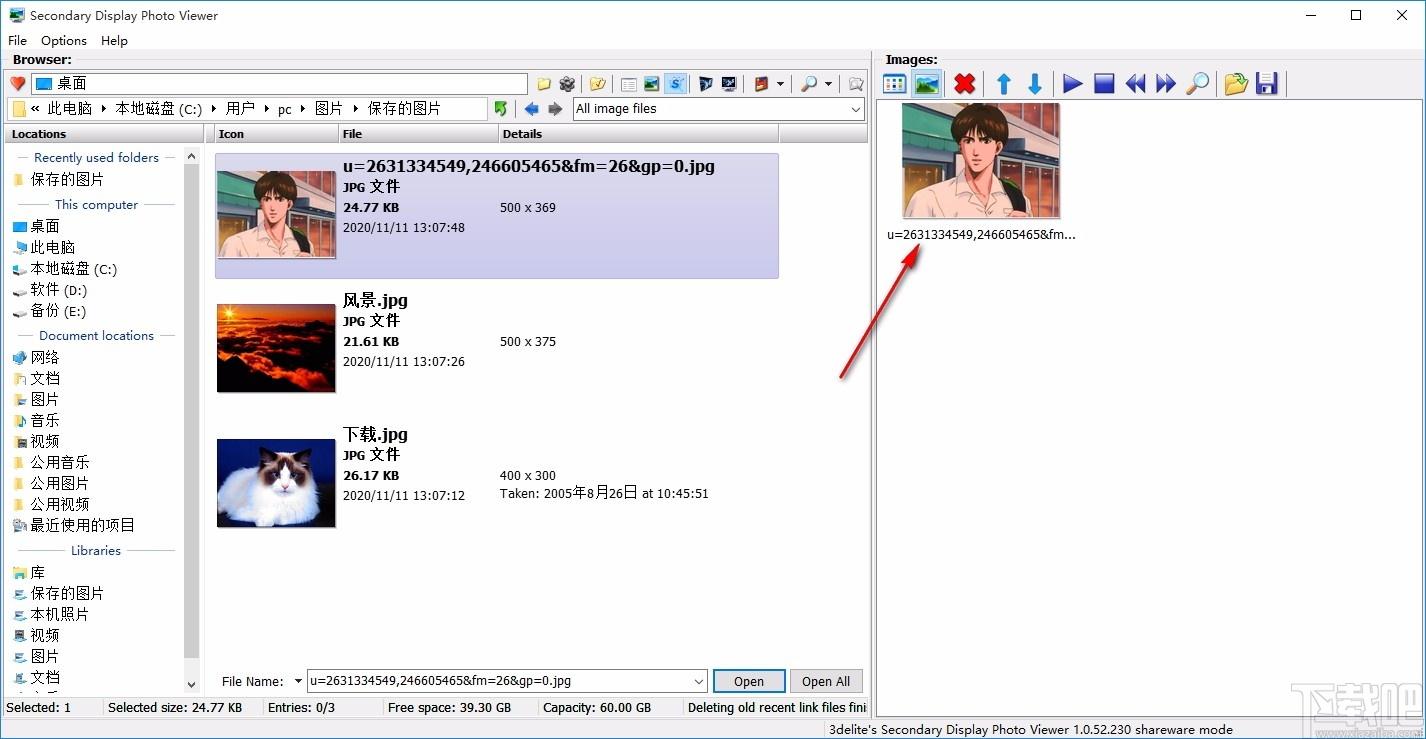This screenshot has height=739, width=1426.
Task: Save image list with the floppy disk icon
Action: tap(1267, 84)
